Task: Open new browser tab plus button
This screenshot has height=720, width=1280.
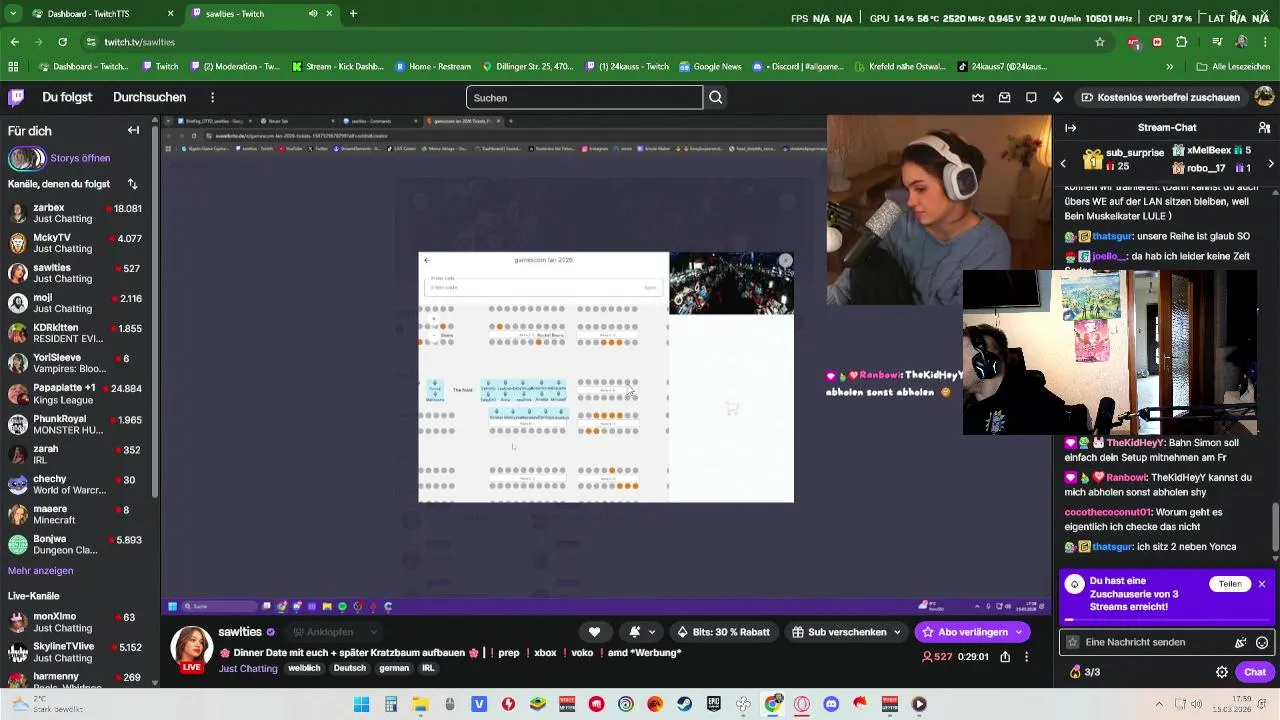Action: coord(353,14)
